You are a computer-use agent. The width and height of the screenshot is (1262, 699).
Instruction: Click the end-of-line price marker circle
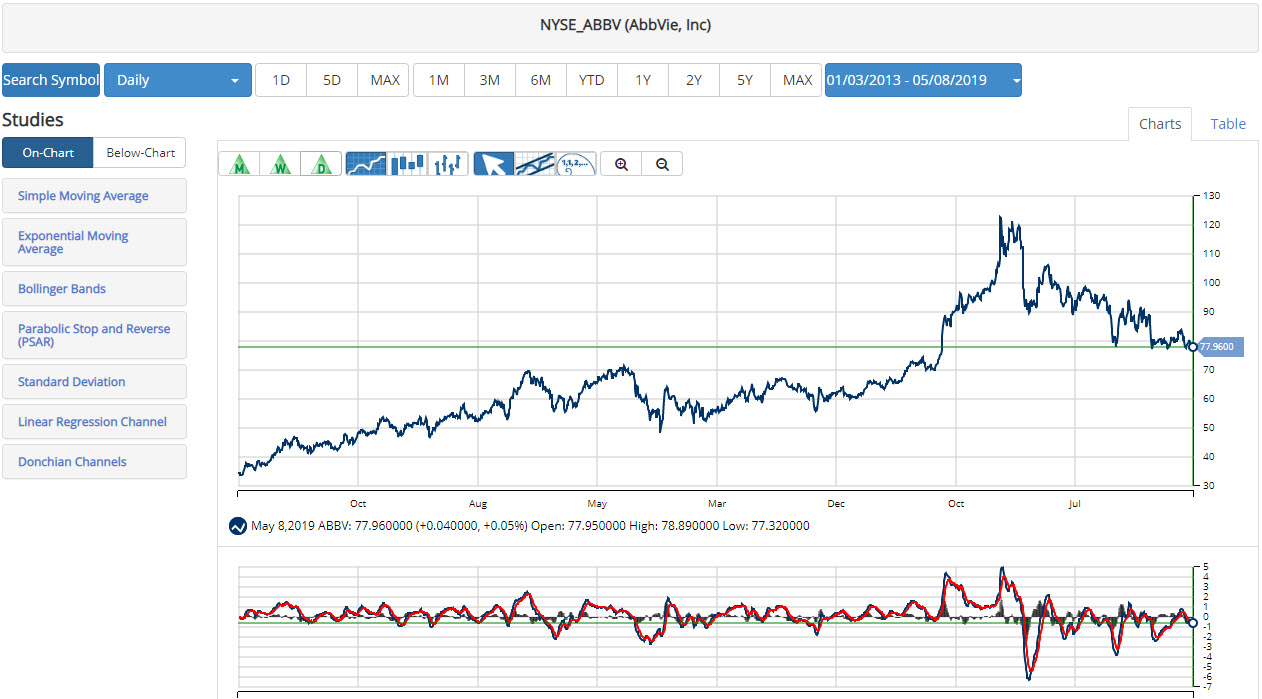[x=1192, y=347]
